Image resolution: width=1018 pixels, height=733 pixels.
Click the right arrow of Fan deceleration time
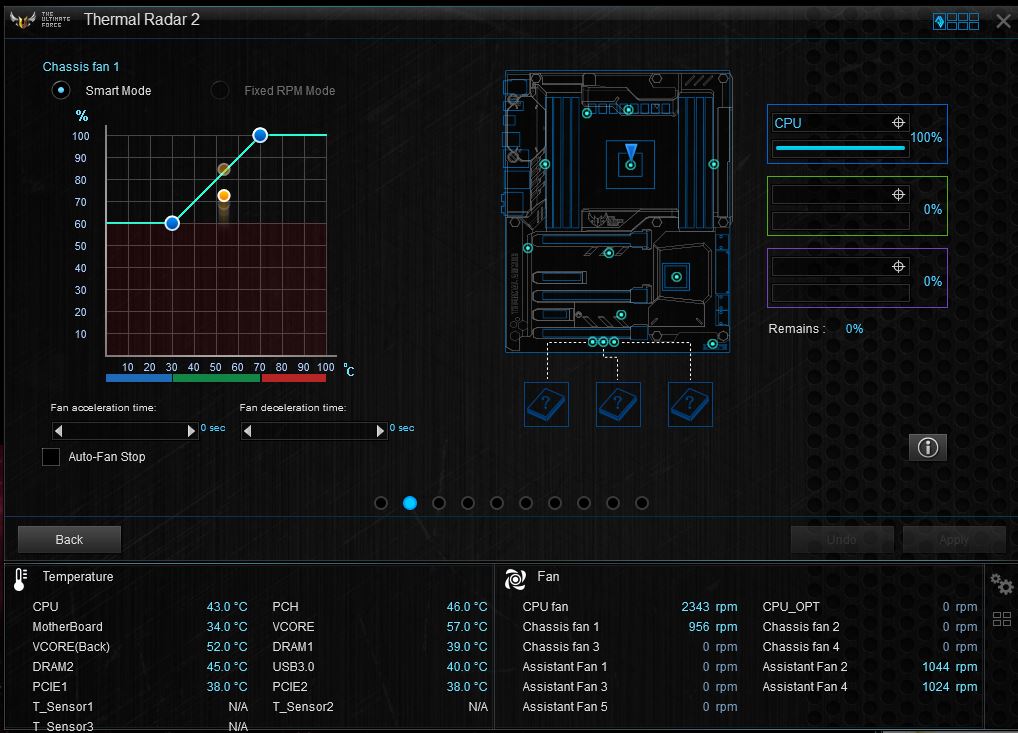point(380,430)
